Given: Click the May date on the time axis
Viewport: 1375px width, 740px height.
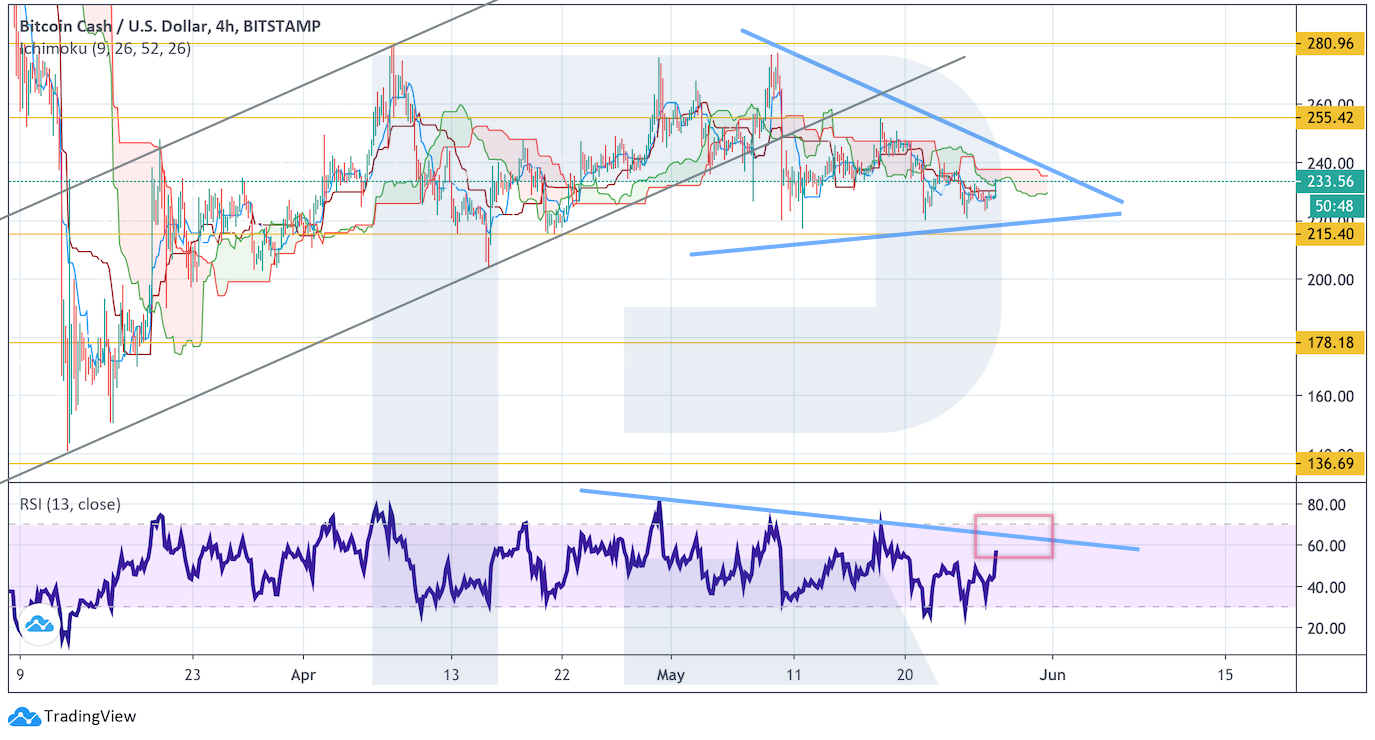Looking at the screenshot, I should [671, 675].
